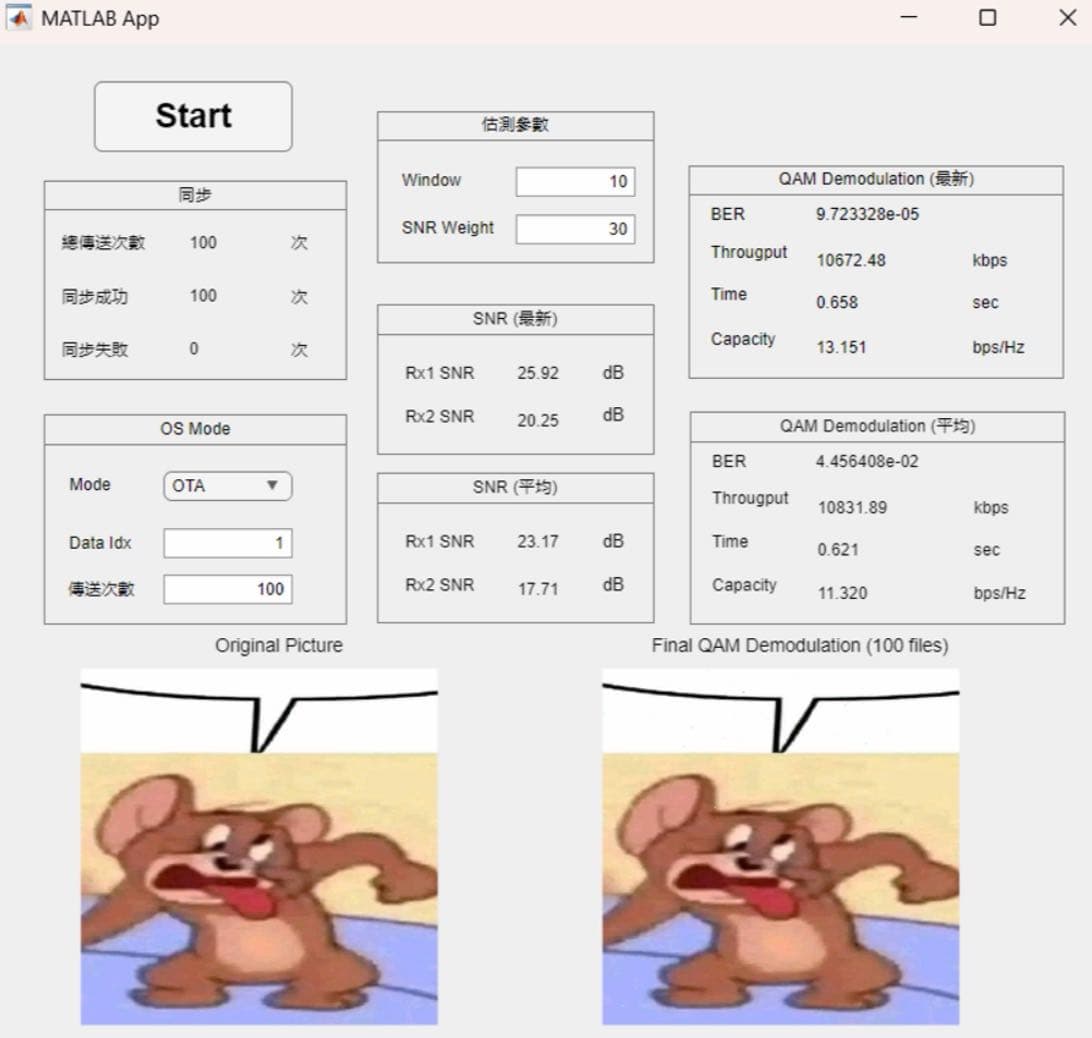Click the Start button
The height and width of the screenshot is (1038, 1092).
click(x=194, y=116)
